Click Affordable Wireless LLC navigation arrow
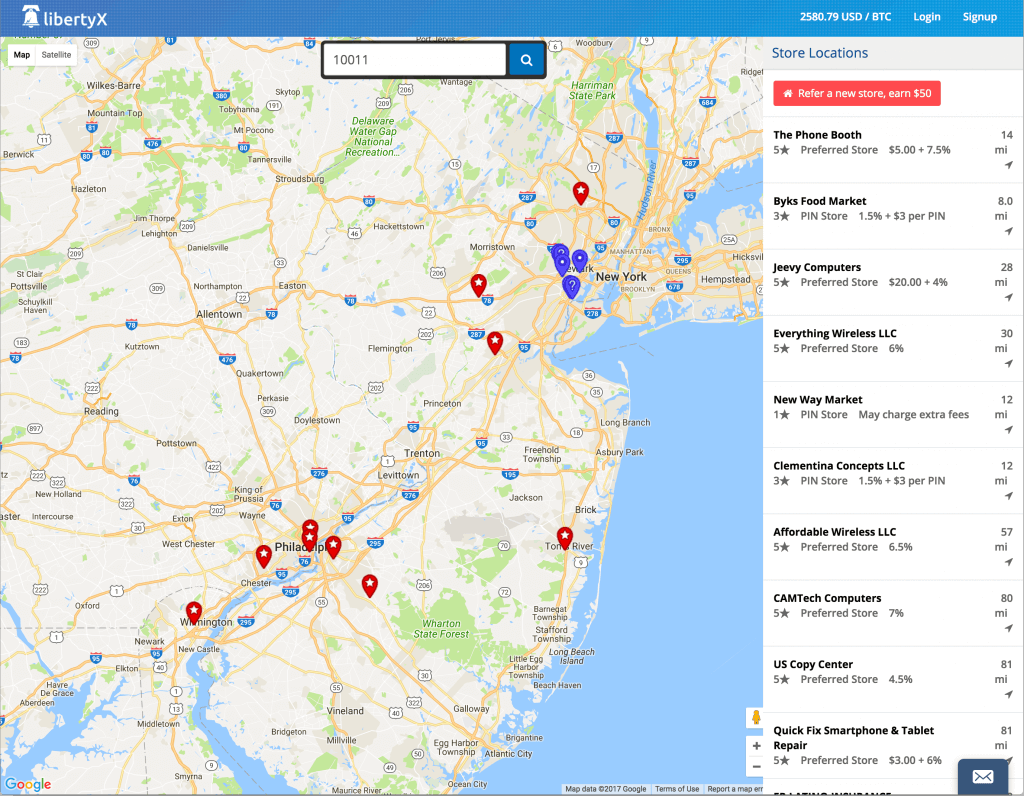 pos(1008,562)
